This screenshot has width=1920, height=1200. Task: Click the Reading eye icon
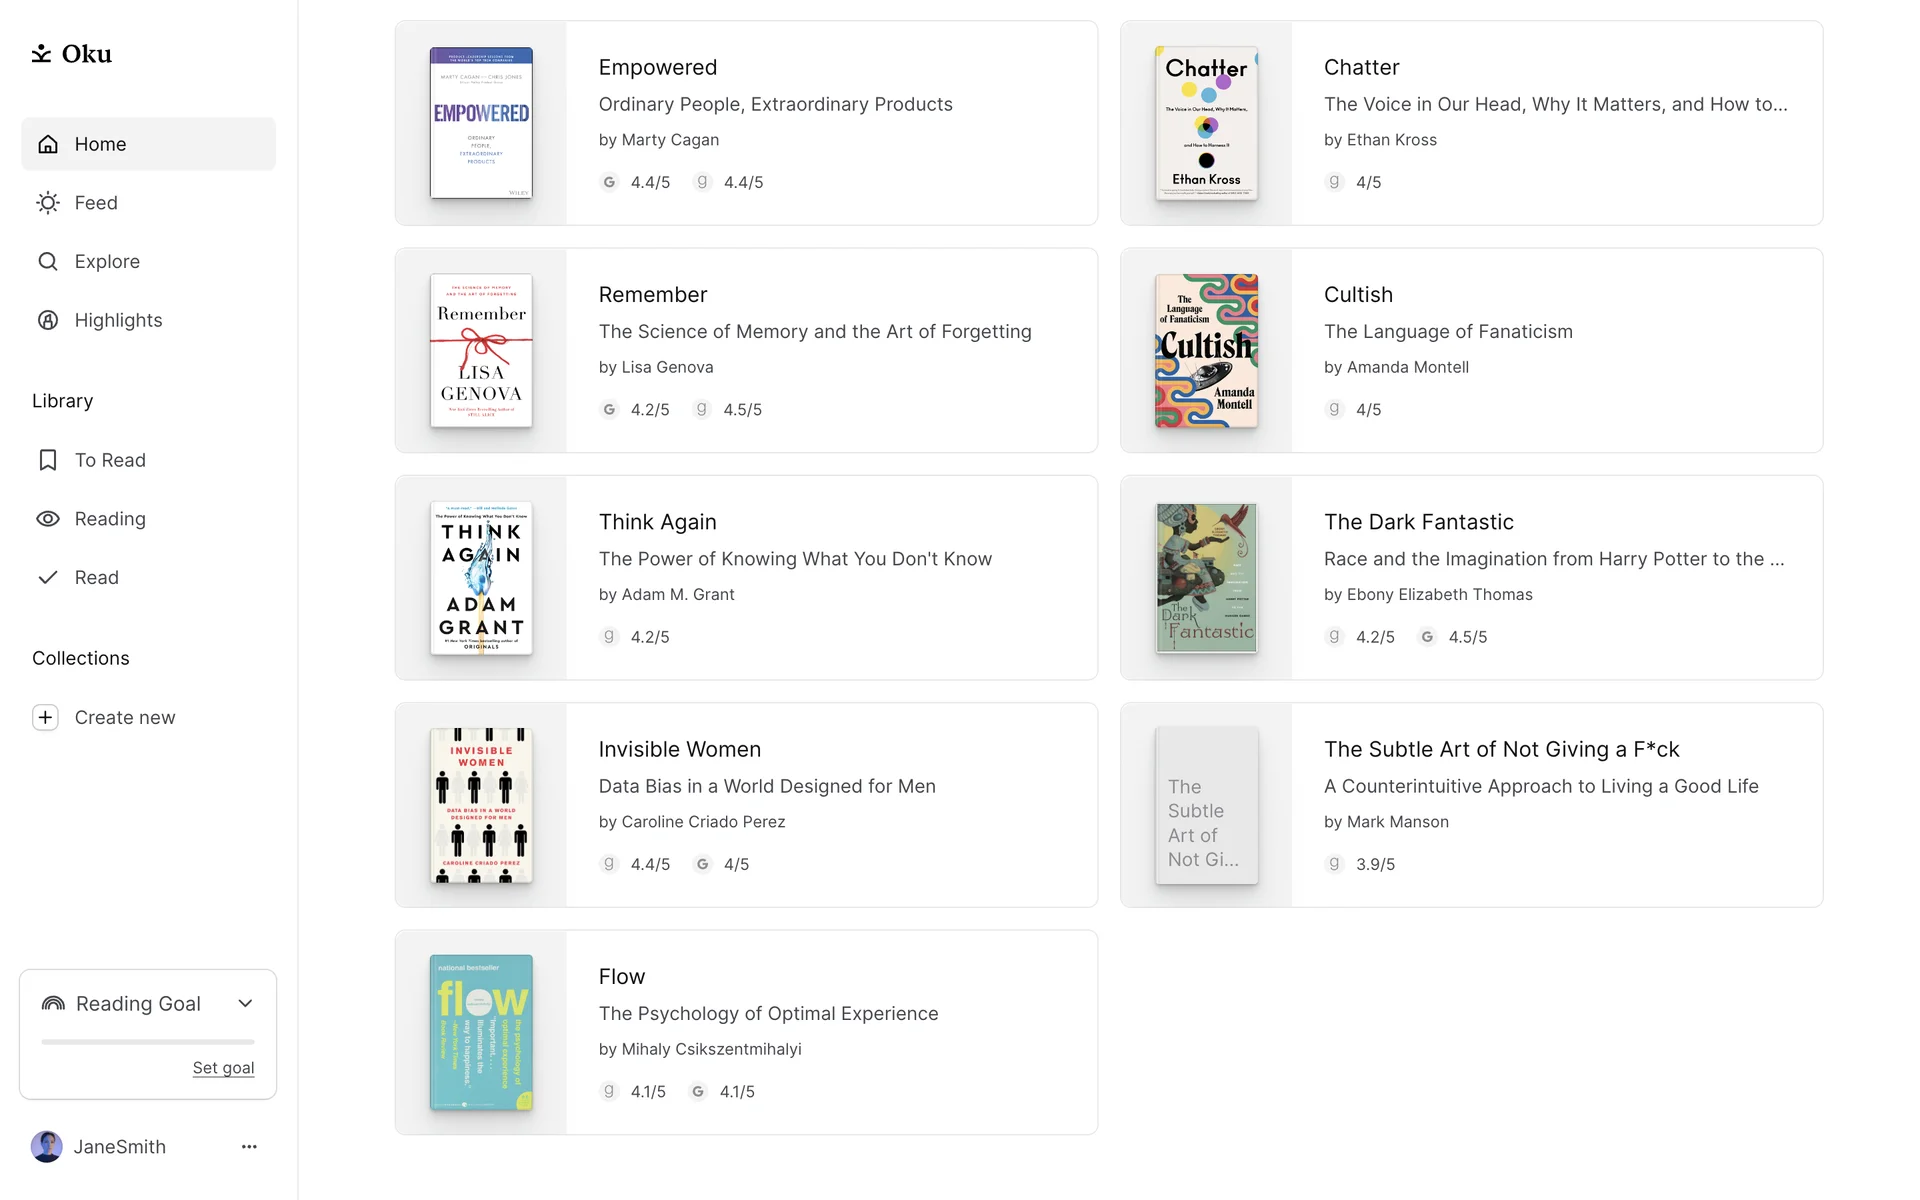pyautogui.click(x=48, y=519)
